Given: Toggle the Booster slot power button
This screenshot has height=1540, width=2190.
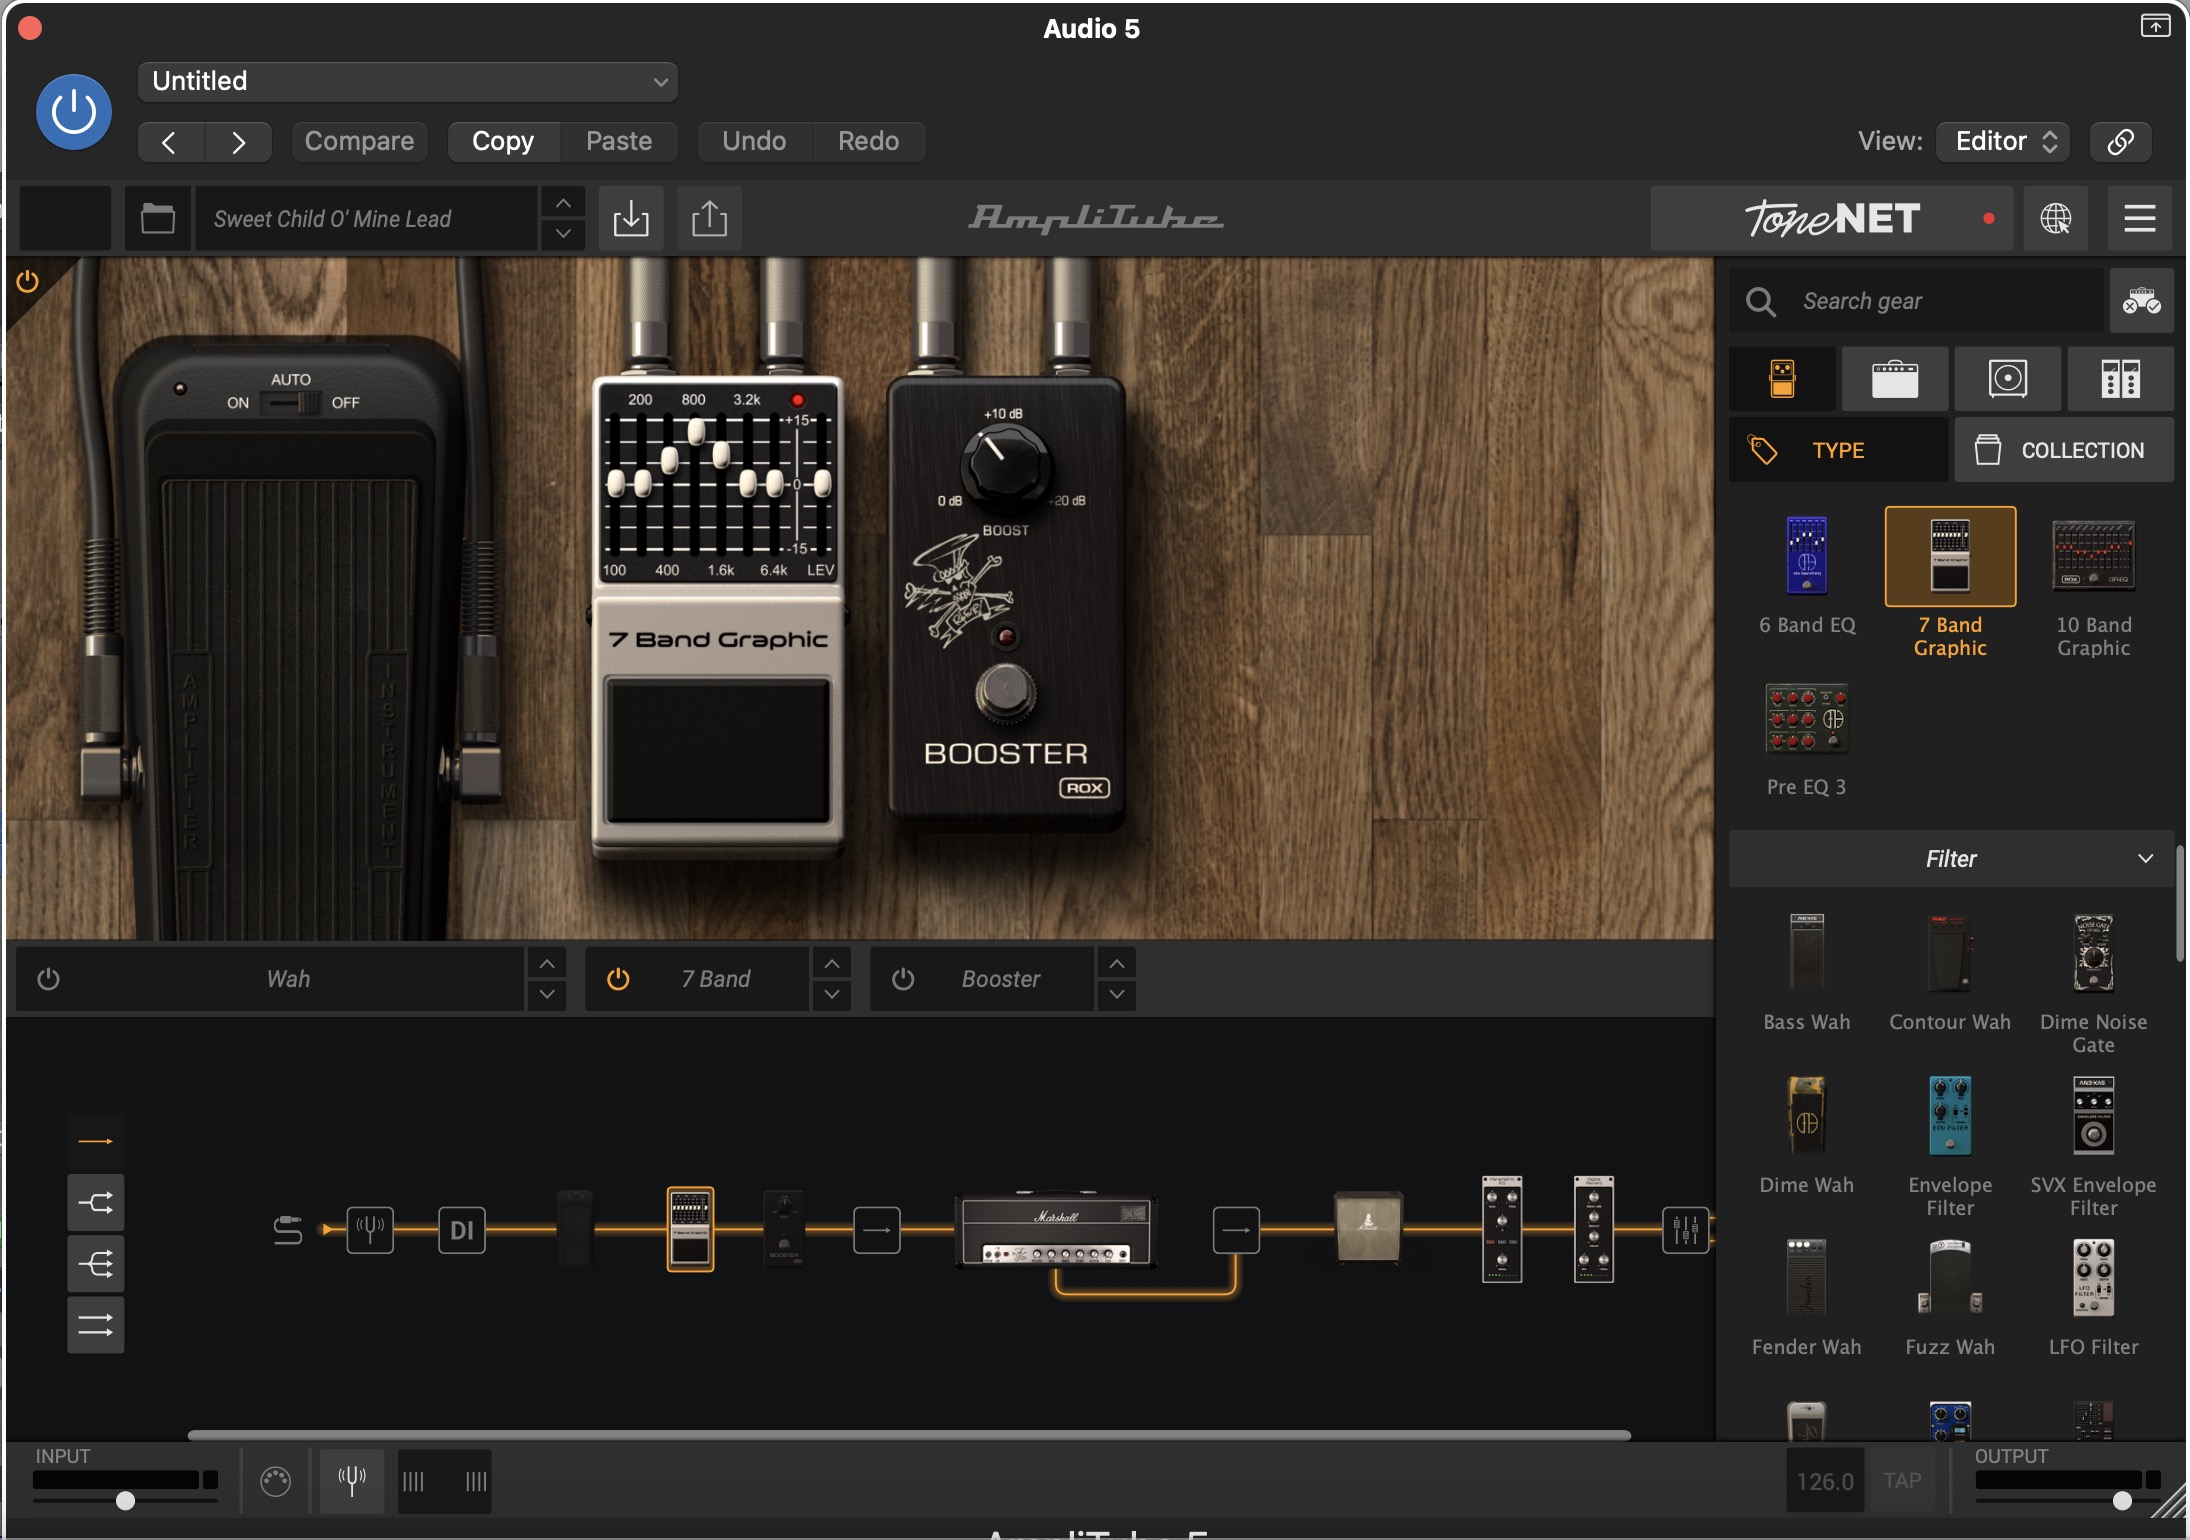Looking at the screenshot, I should (x=903, y=979).
